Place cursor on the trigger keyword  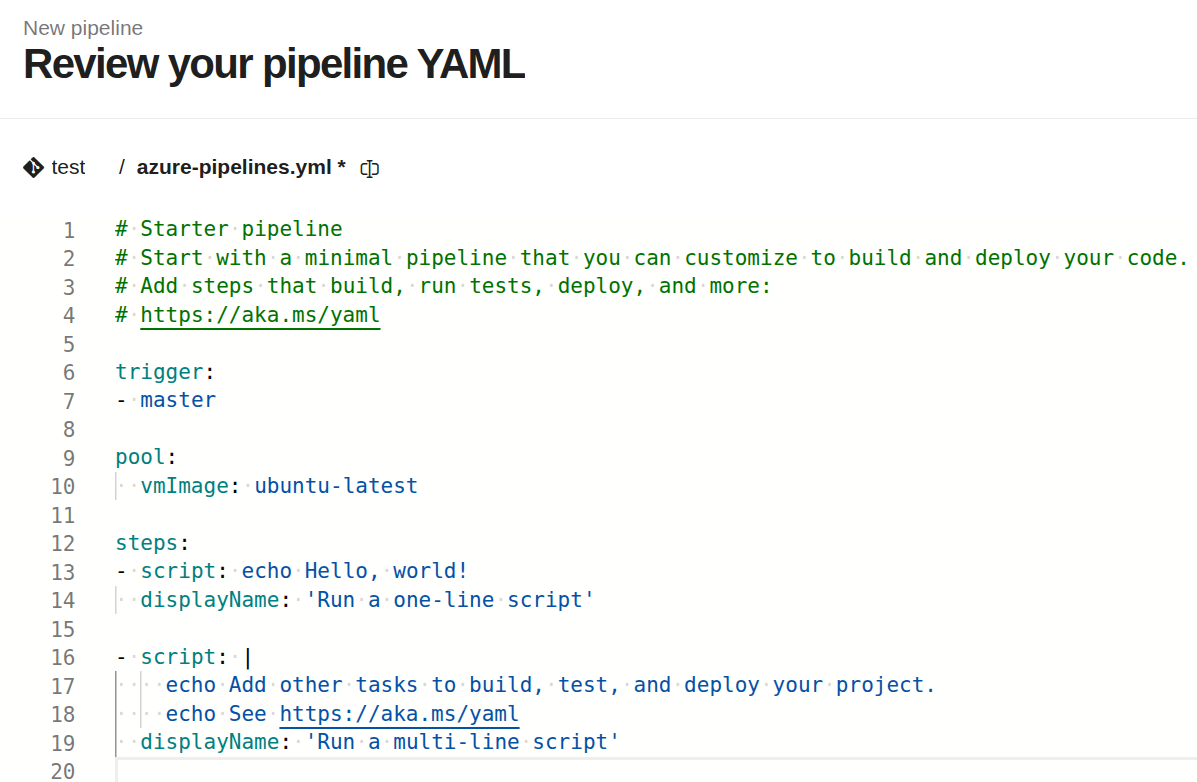[x=160, y=372]
